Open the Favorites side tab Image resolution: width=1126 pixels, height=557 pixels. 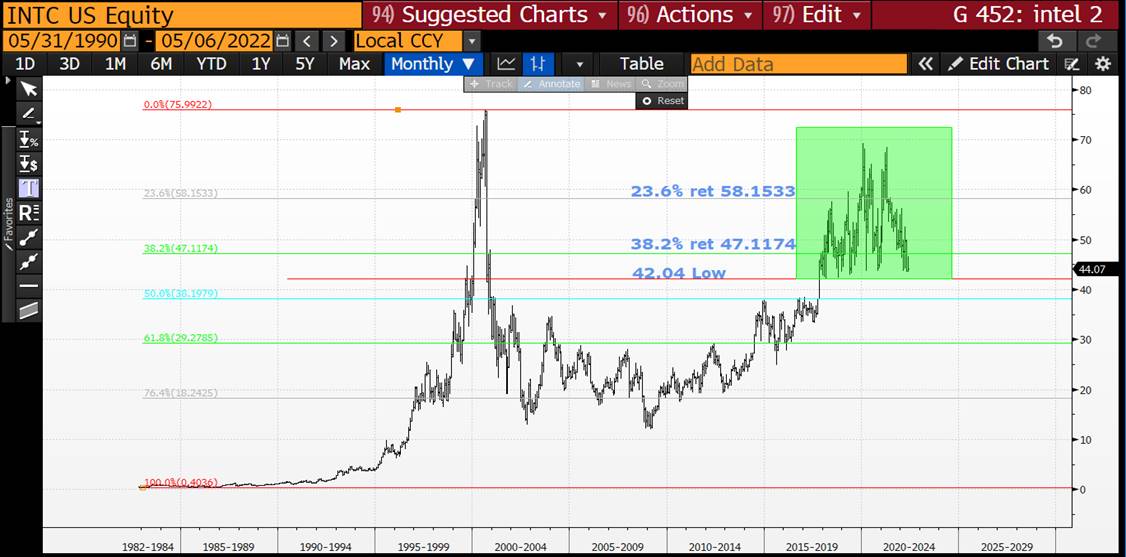tap(9, 223)
